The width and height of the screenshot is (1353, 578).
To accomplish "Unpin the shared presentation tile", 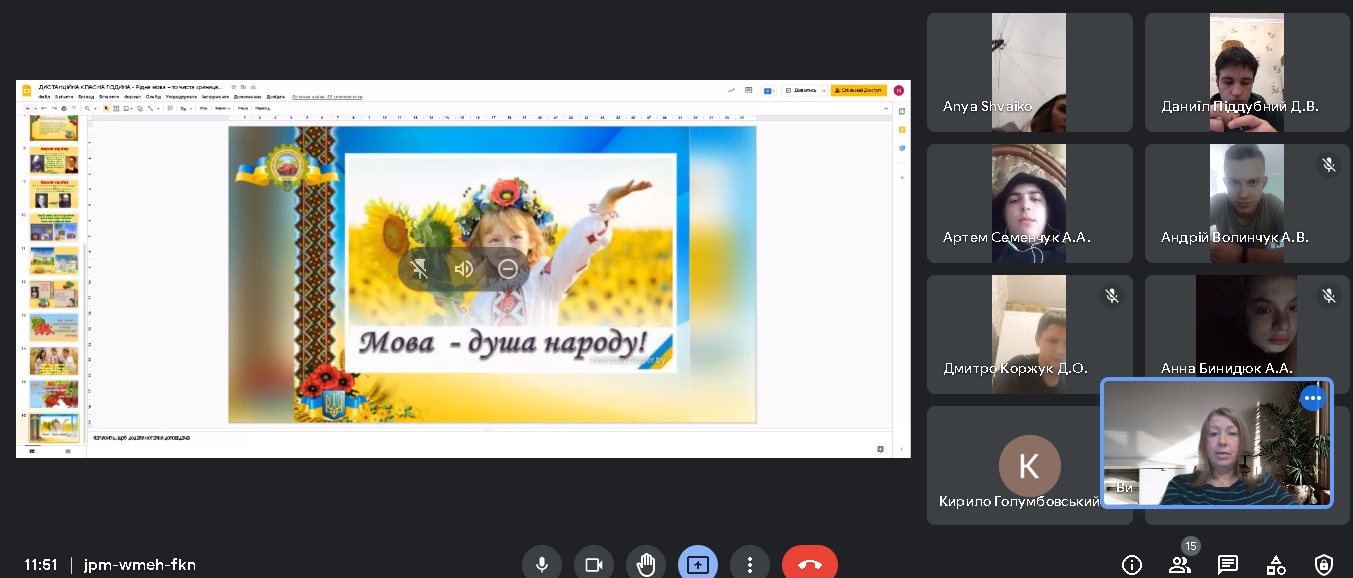I will point(419,269).
